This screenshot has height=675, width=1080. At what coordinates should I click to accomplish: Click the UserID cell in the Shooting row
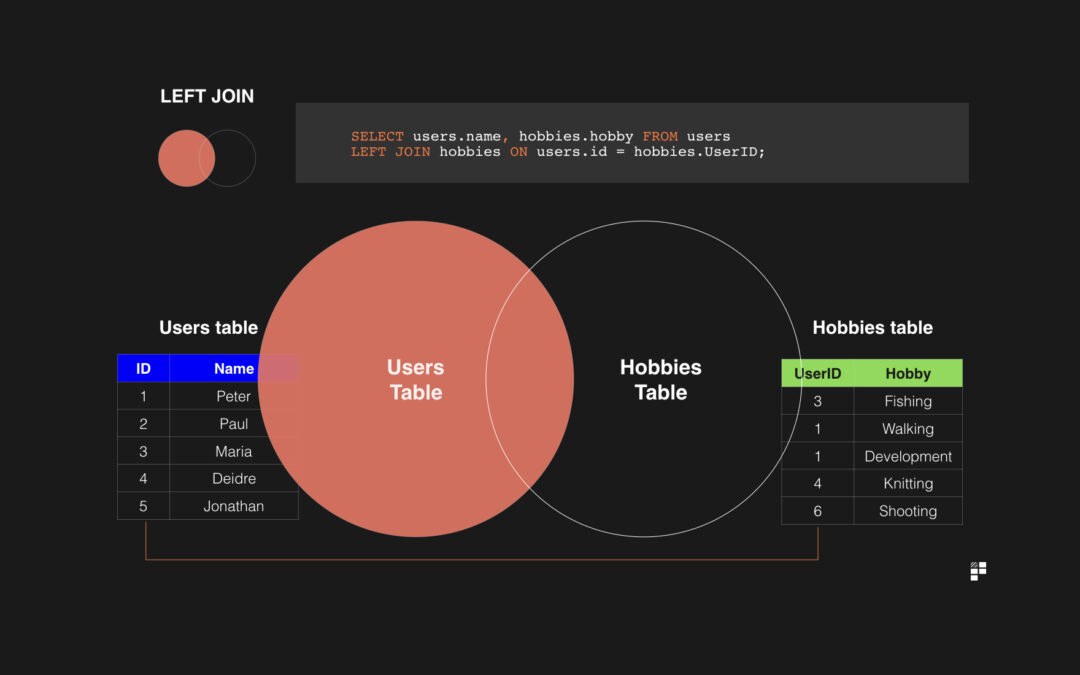818,511
